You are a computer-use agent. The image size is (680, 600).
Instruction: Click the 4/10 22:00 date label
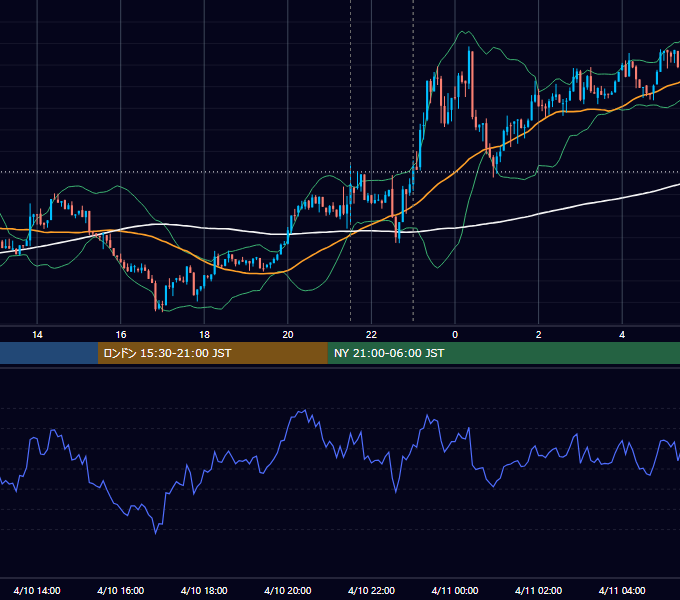(x=371, y=590)
